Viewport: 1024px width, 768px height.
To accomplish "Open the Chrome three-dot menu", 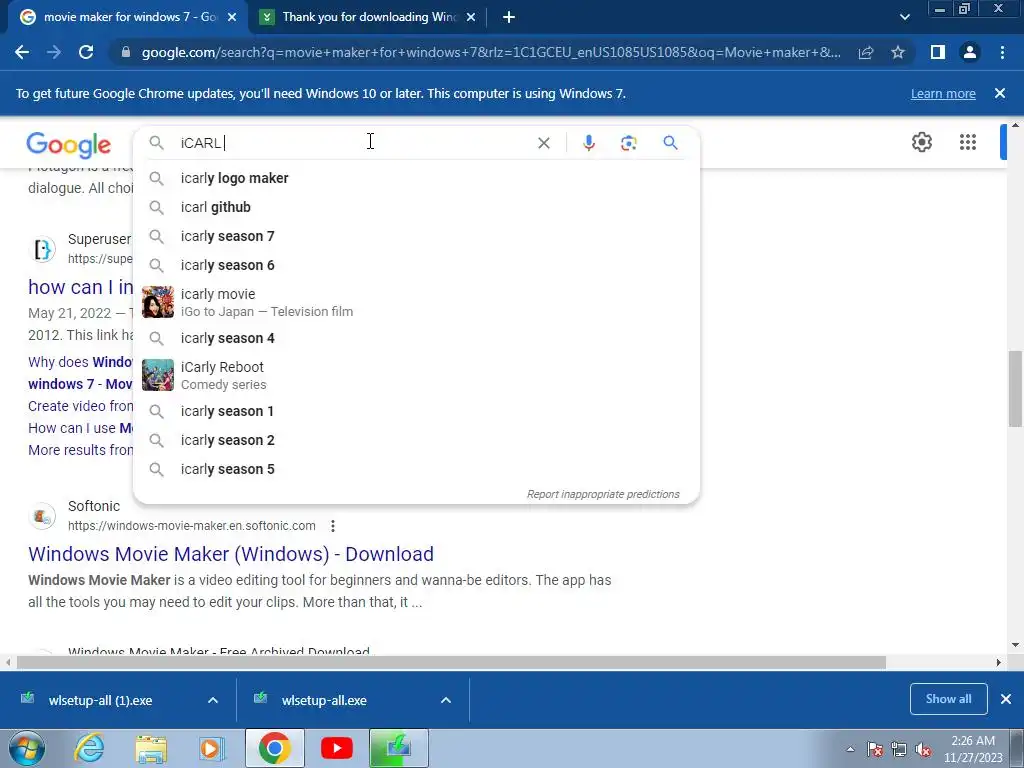I will pyautogui.click(x=1002, y=52).
